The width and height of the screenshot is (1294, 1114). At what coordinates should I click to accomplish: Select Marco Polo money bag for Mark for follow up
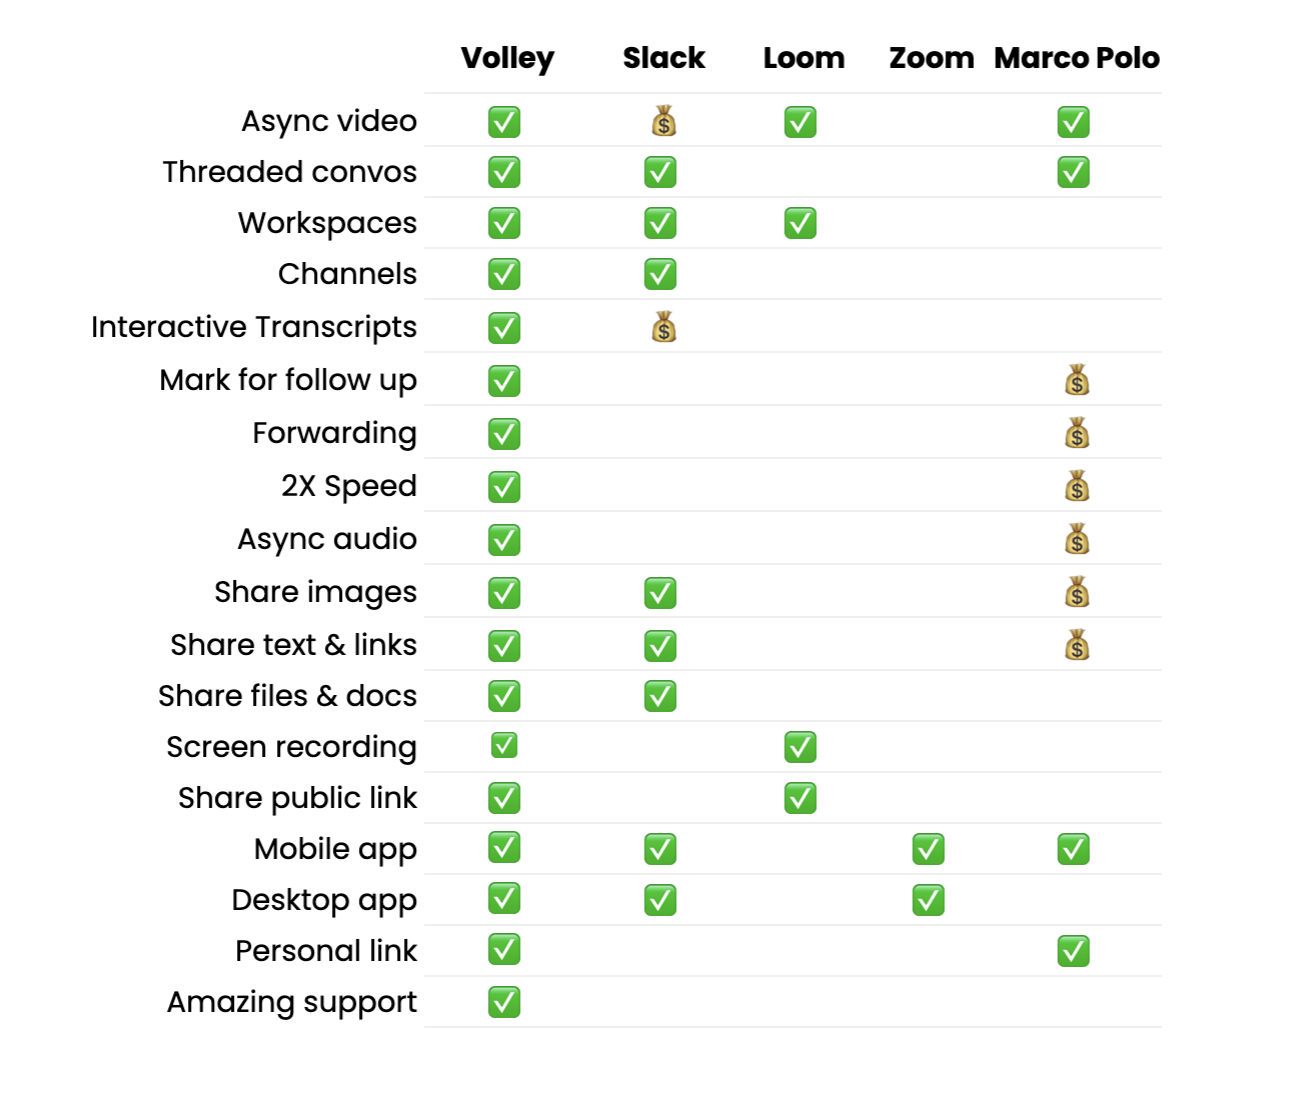(1077, 380)
